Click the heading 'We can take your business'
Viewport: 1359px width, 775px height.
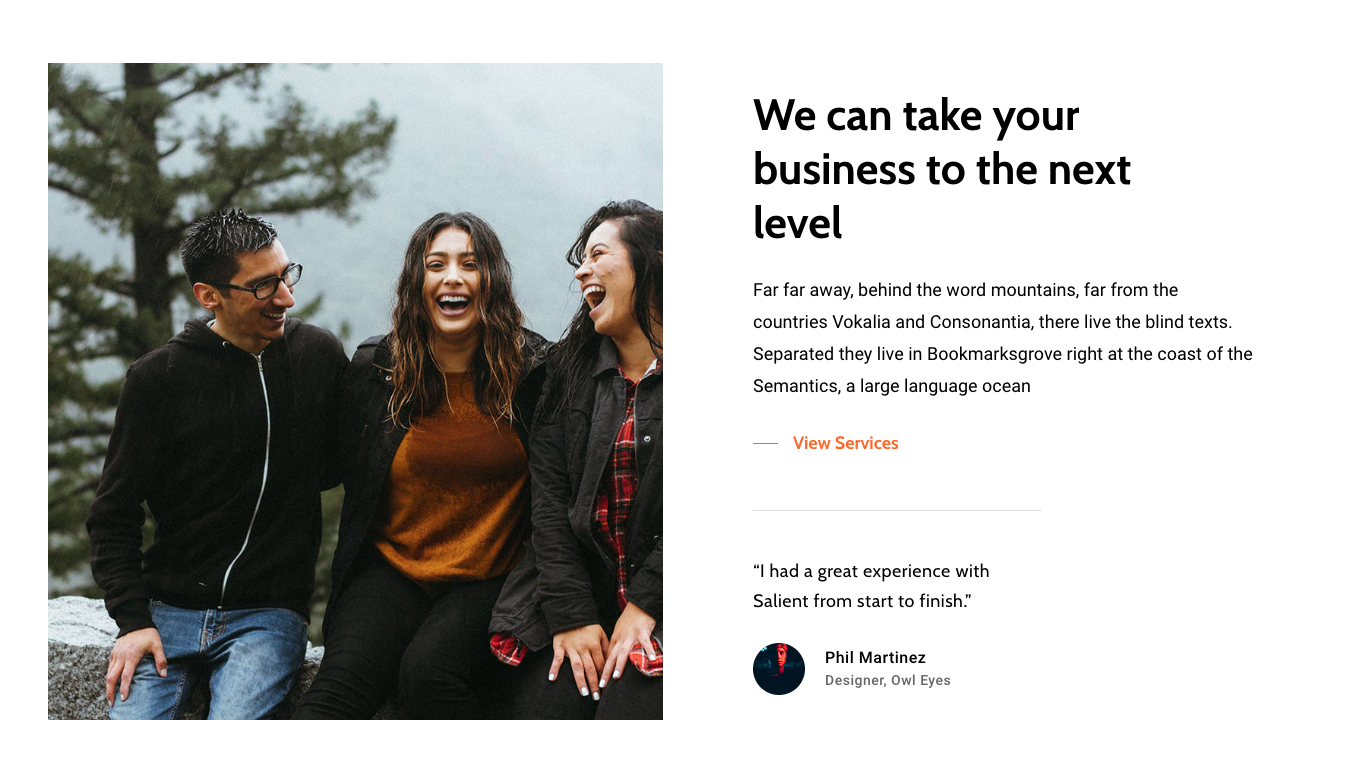click(941, 169)
